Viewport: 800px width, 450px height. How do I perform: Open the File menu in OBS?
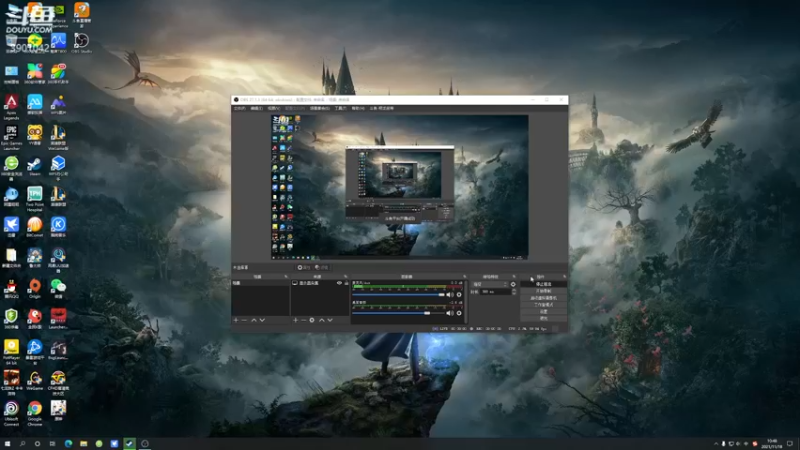[239, 108]
